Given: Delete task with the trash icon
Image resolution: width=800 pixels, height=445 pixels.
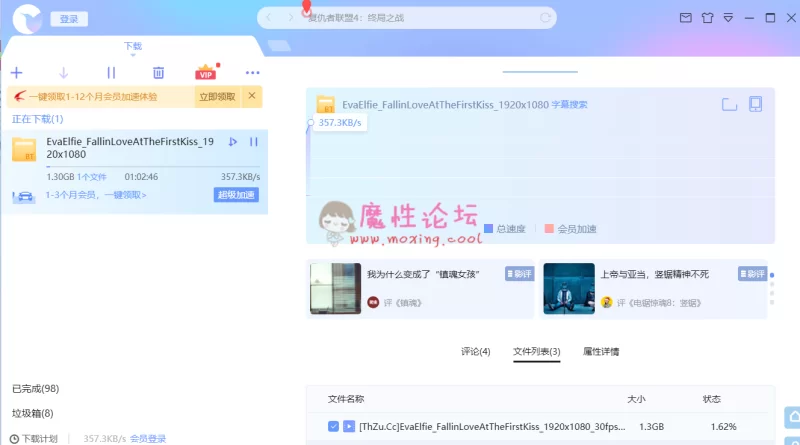Looking at the screenshot, I should coord(159,73).
